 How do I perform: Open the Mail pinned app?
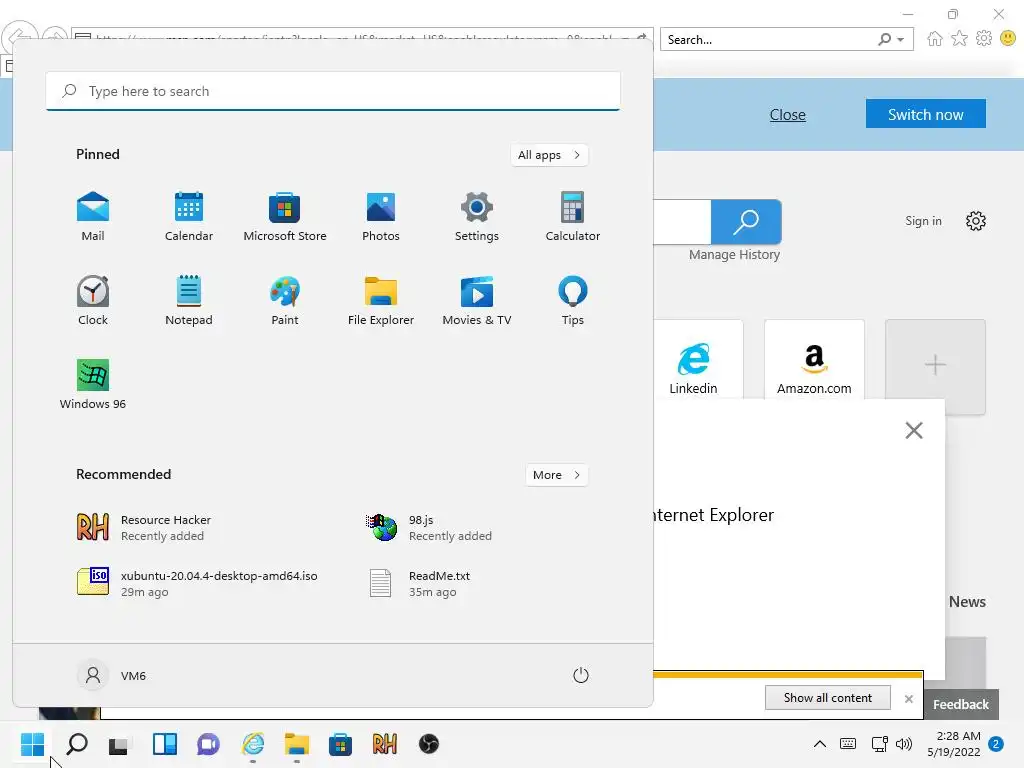[93, 217]
